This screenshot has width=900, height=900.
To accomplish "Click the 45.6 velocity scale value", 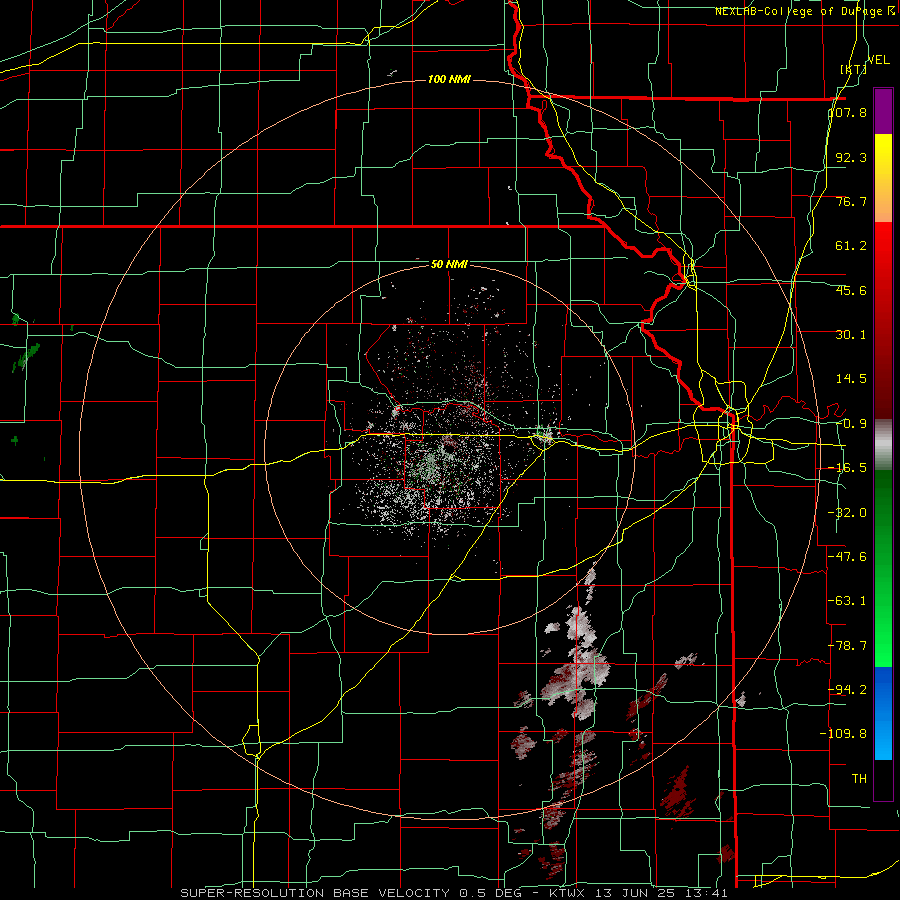I will pyautogui.click(x=851, y=290).
